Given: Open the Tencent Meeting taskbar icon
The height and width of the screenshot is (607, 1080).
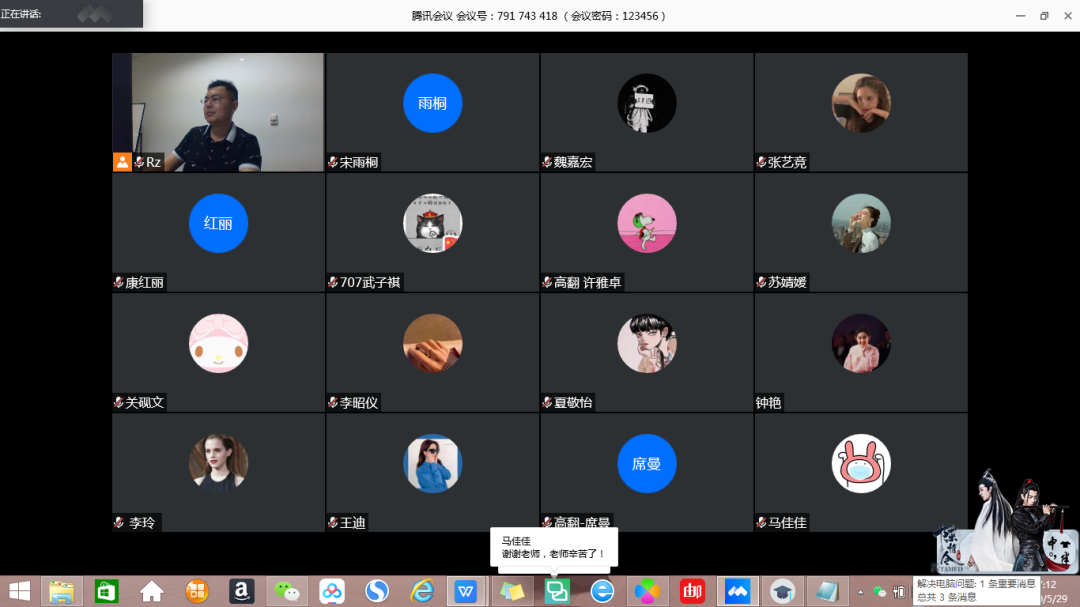Looking at the screenshot, I should tap(737, 591).
